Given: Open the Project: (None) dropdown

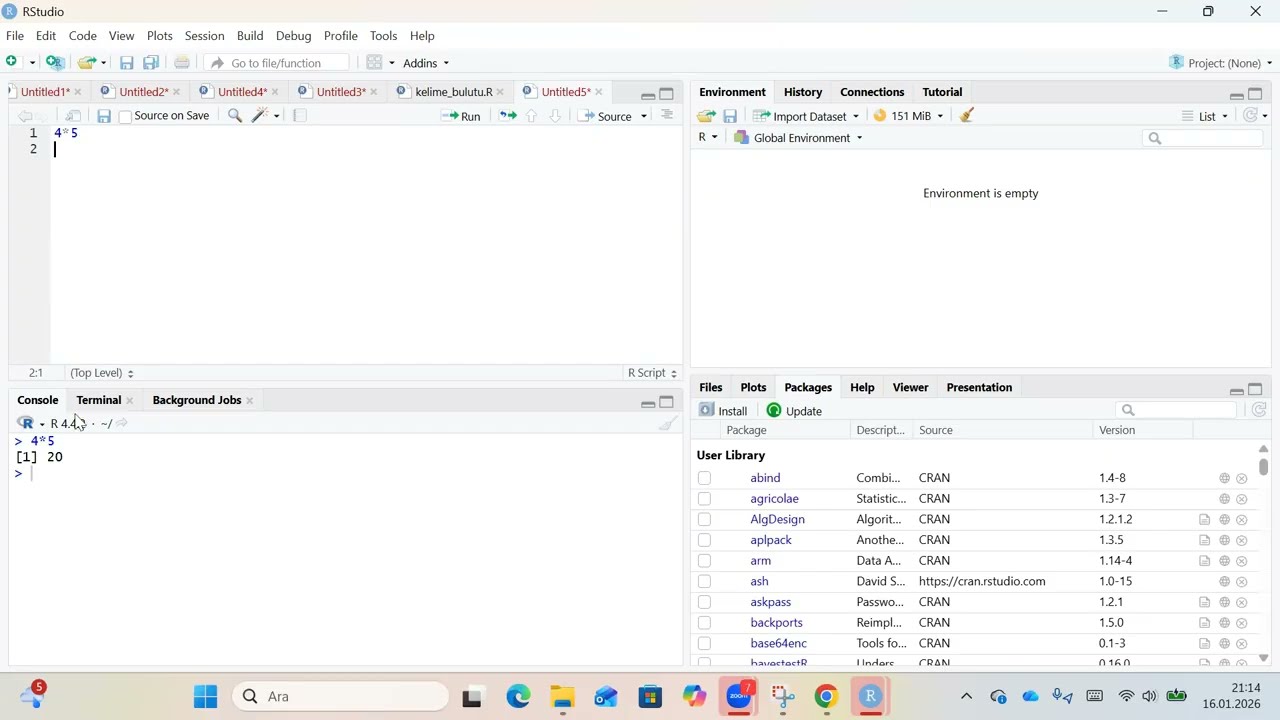Looking at the screenshot, I should click(x=1221, y=63).
